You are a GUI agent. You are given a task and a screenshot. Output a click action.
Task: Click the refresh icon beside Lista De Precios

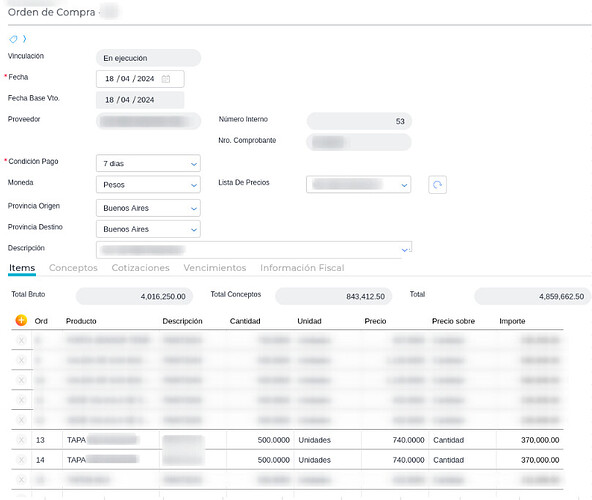(x=437, y=185)
